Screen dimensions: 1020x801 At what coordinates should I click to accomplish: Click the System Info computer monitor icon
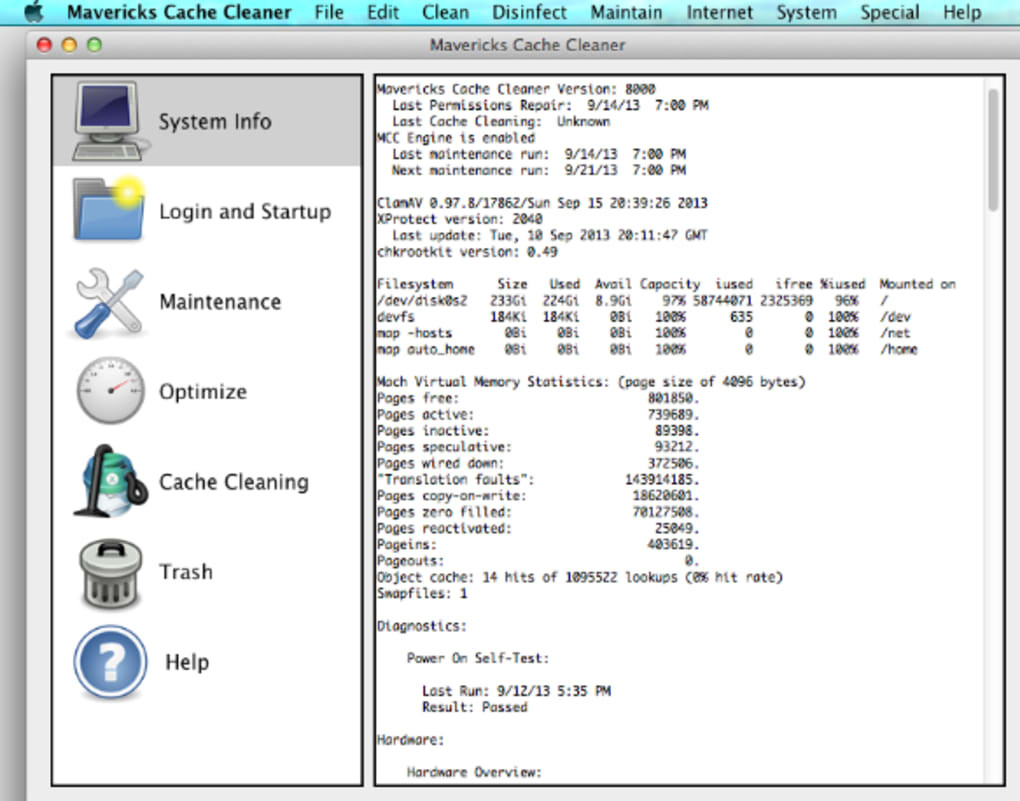click(110, 121)
